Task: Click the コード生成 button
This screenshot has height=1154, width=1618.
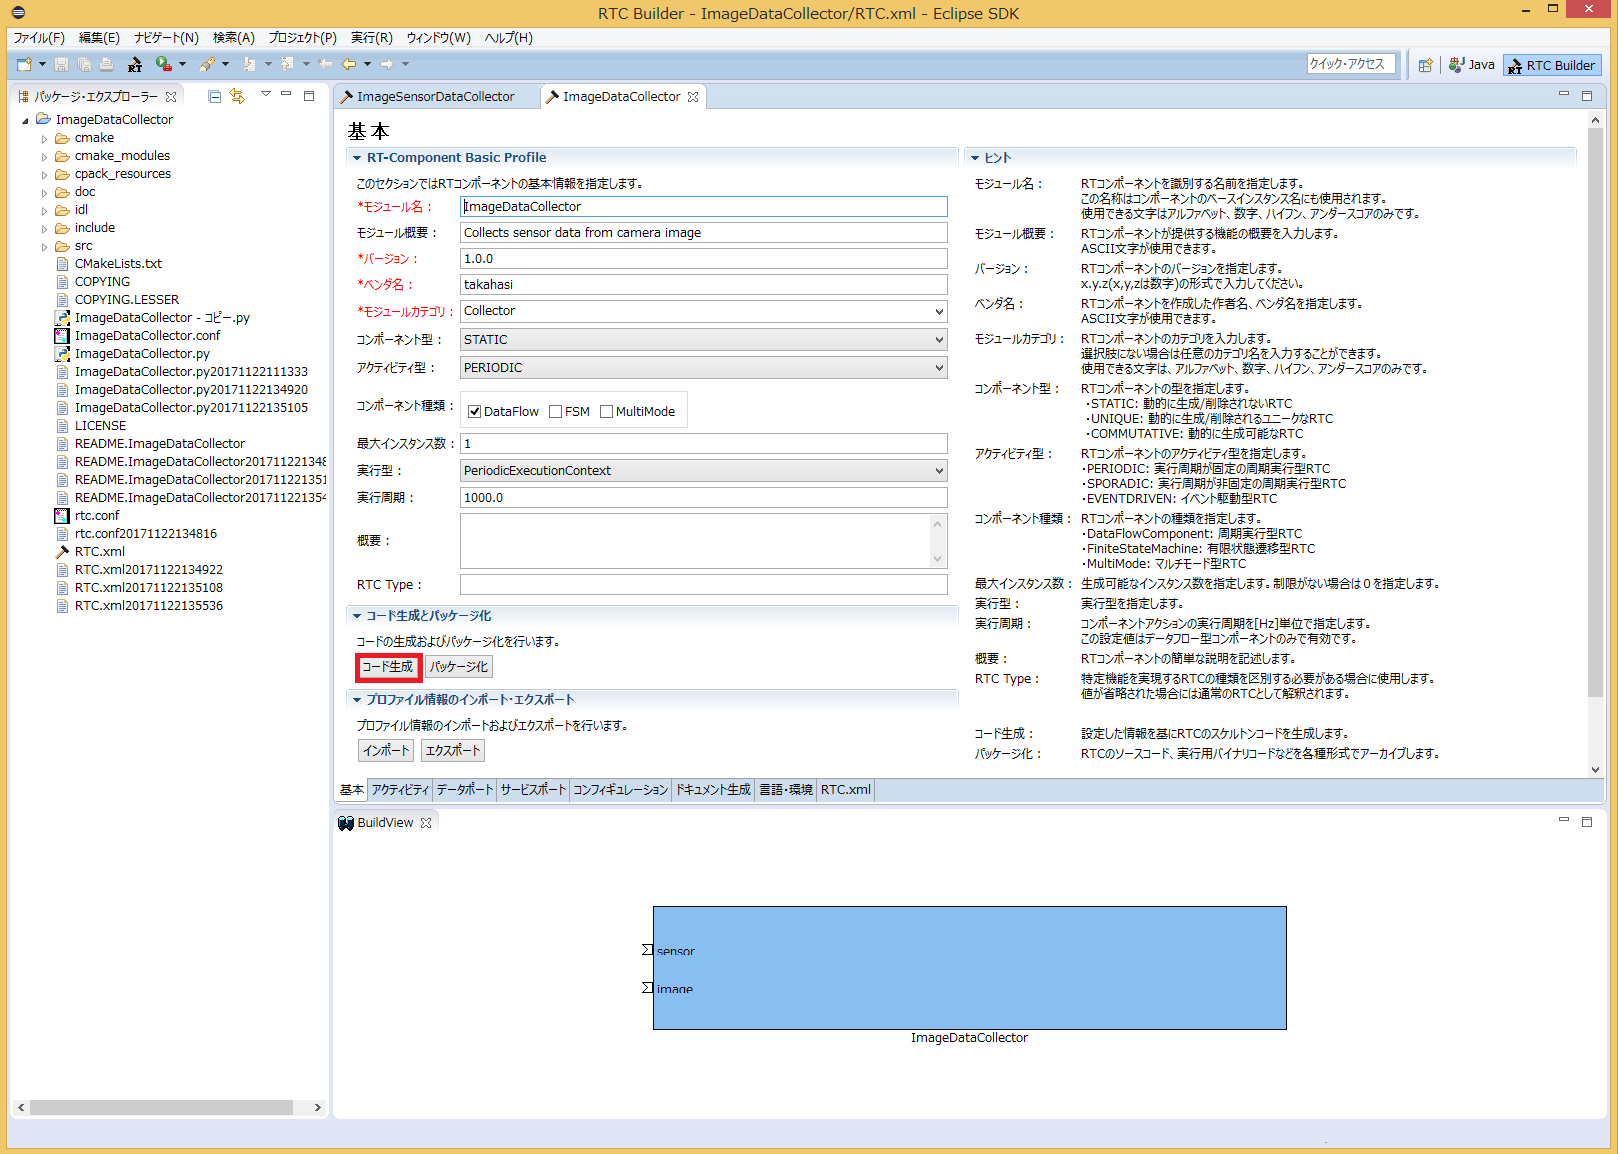Action: coord(388,667)
